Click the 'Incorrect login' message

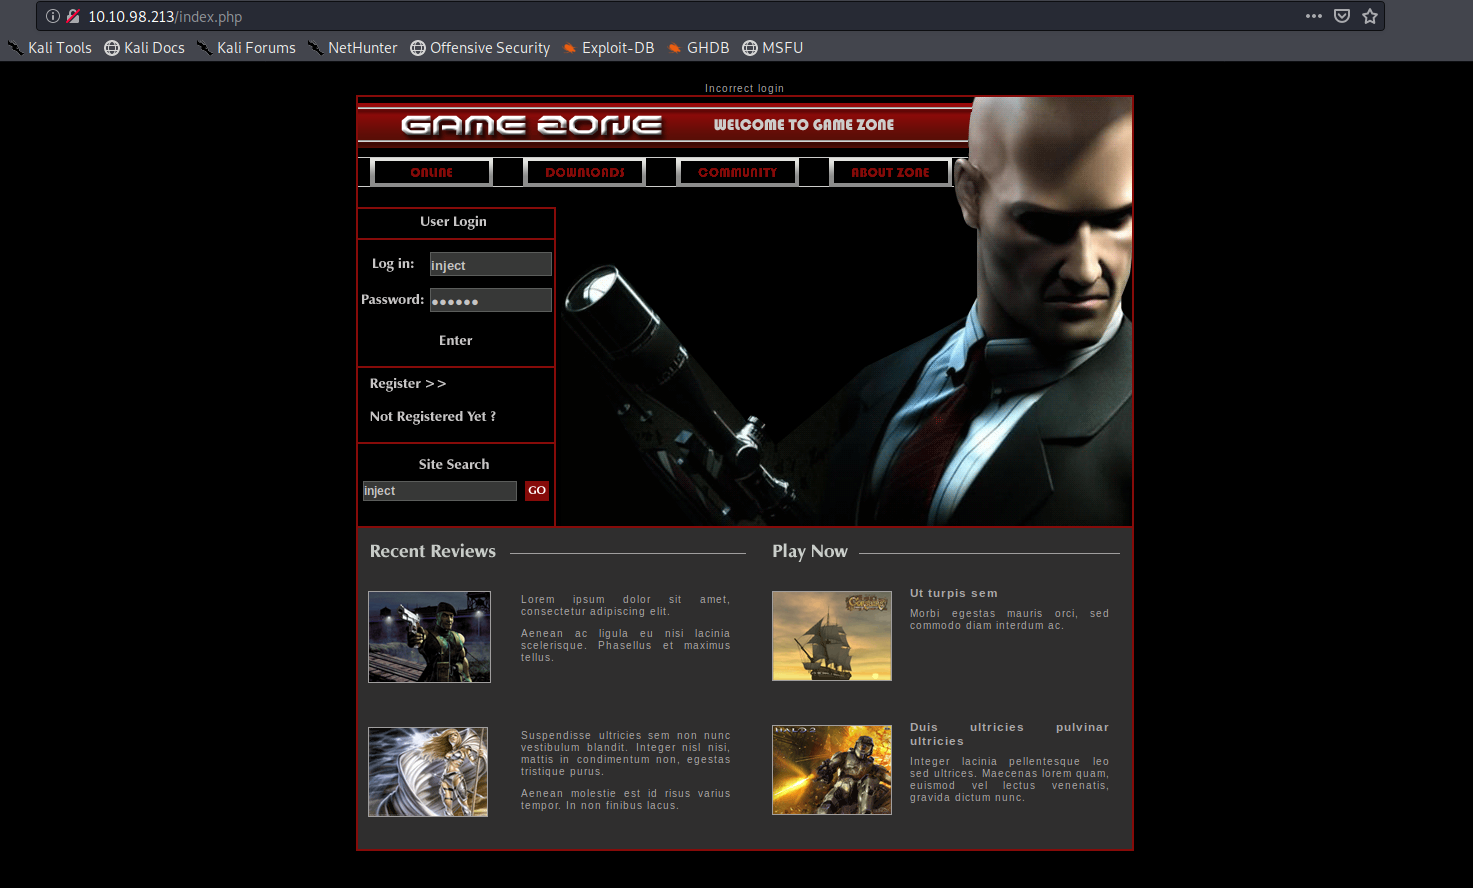744,89
